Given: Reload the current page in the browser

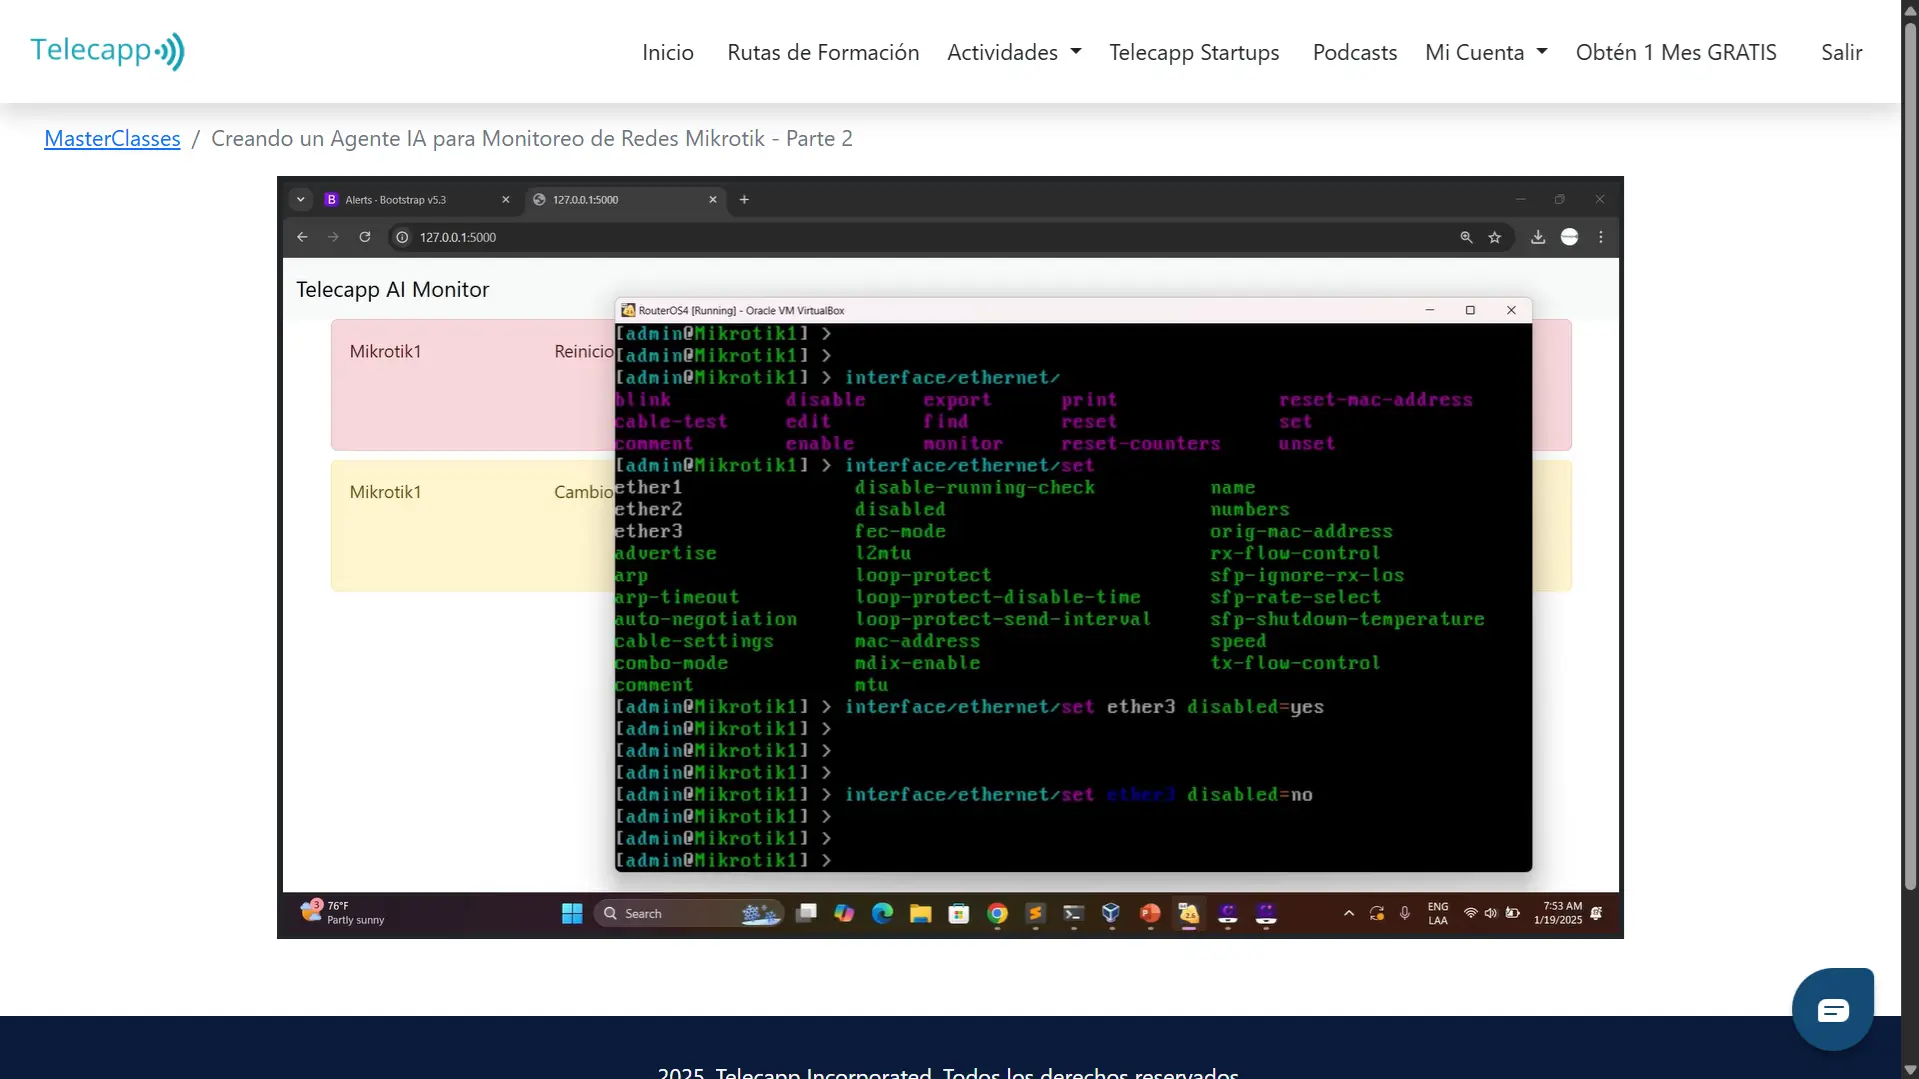Looking at the screenshot, I should point(365,237).
